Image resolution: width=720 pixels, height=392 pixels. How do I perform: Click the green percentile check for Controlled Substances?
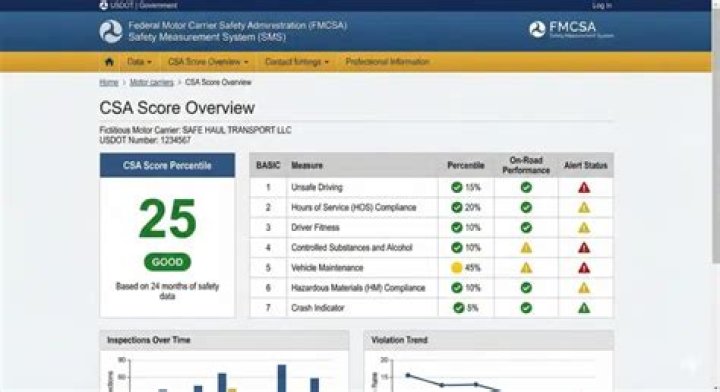(x=456, y=247)
